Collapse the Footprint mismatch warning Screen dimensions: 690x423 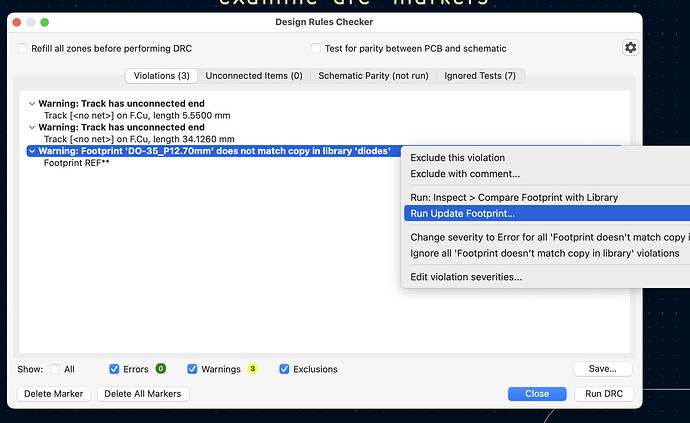pos(32,151)
